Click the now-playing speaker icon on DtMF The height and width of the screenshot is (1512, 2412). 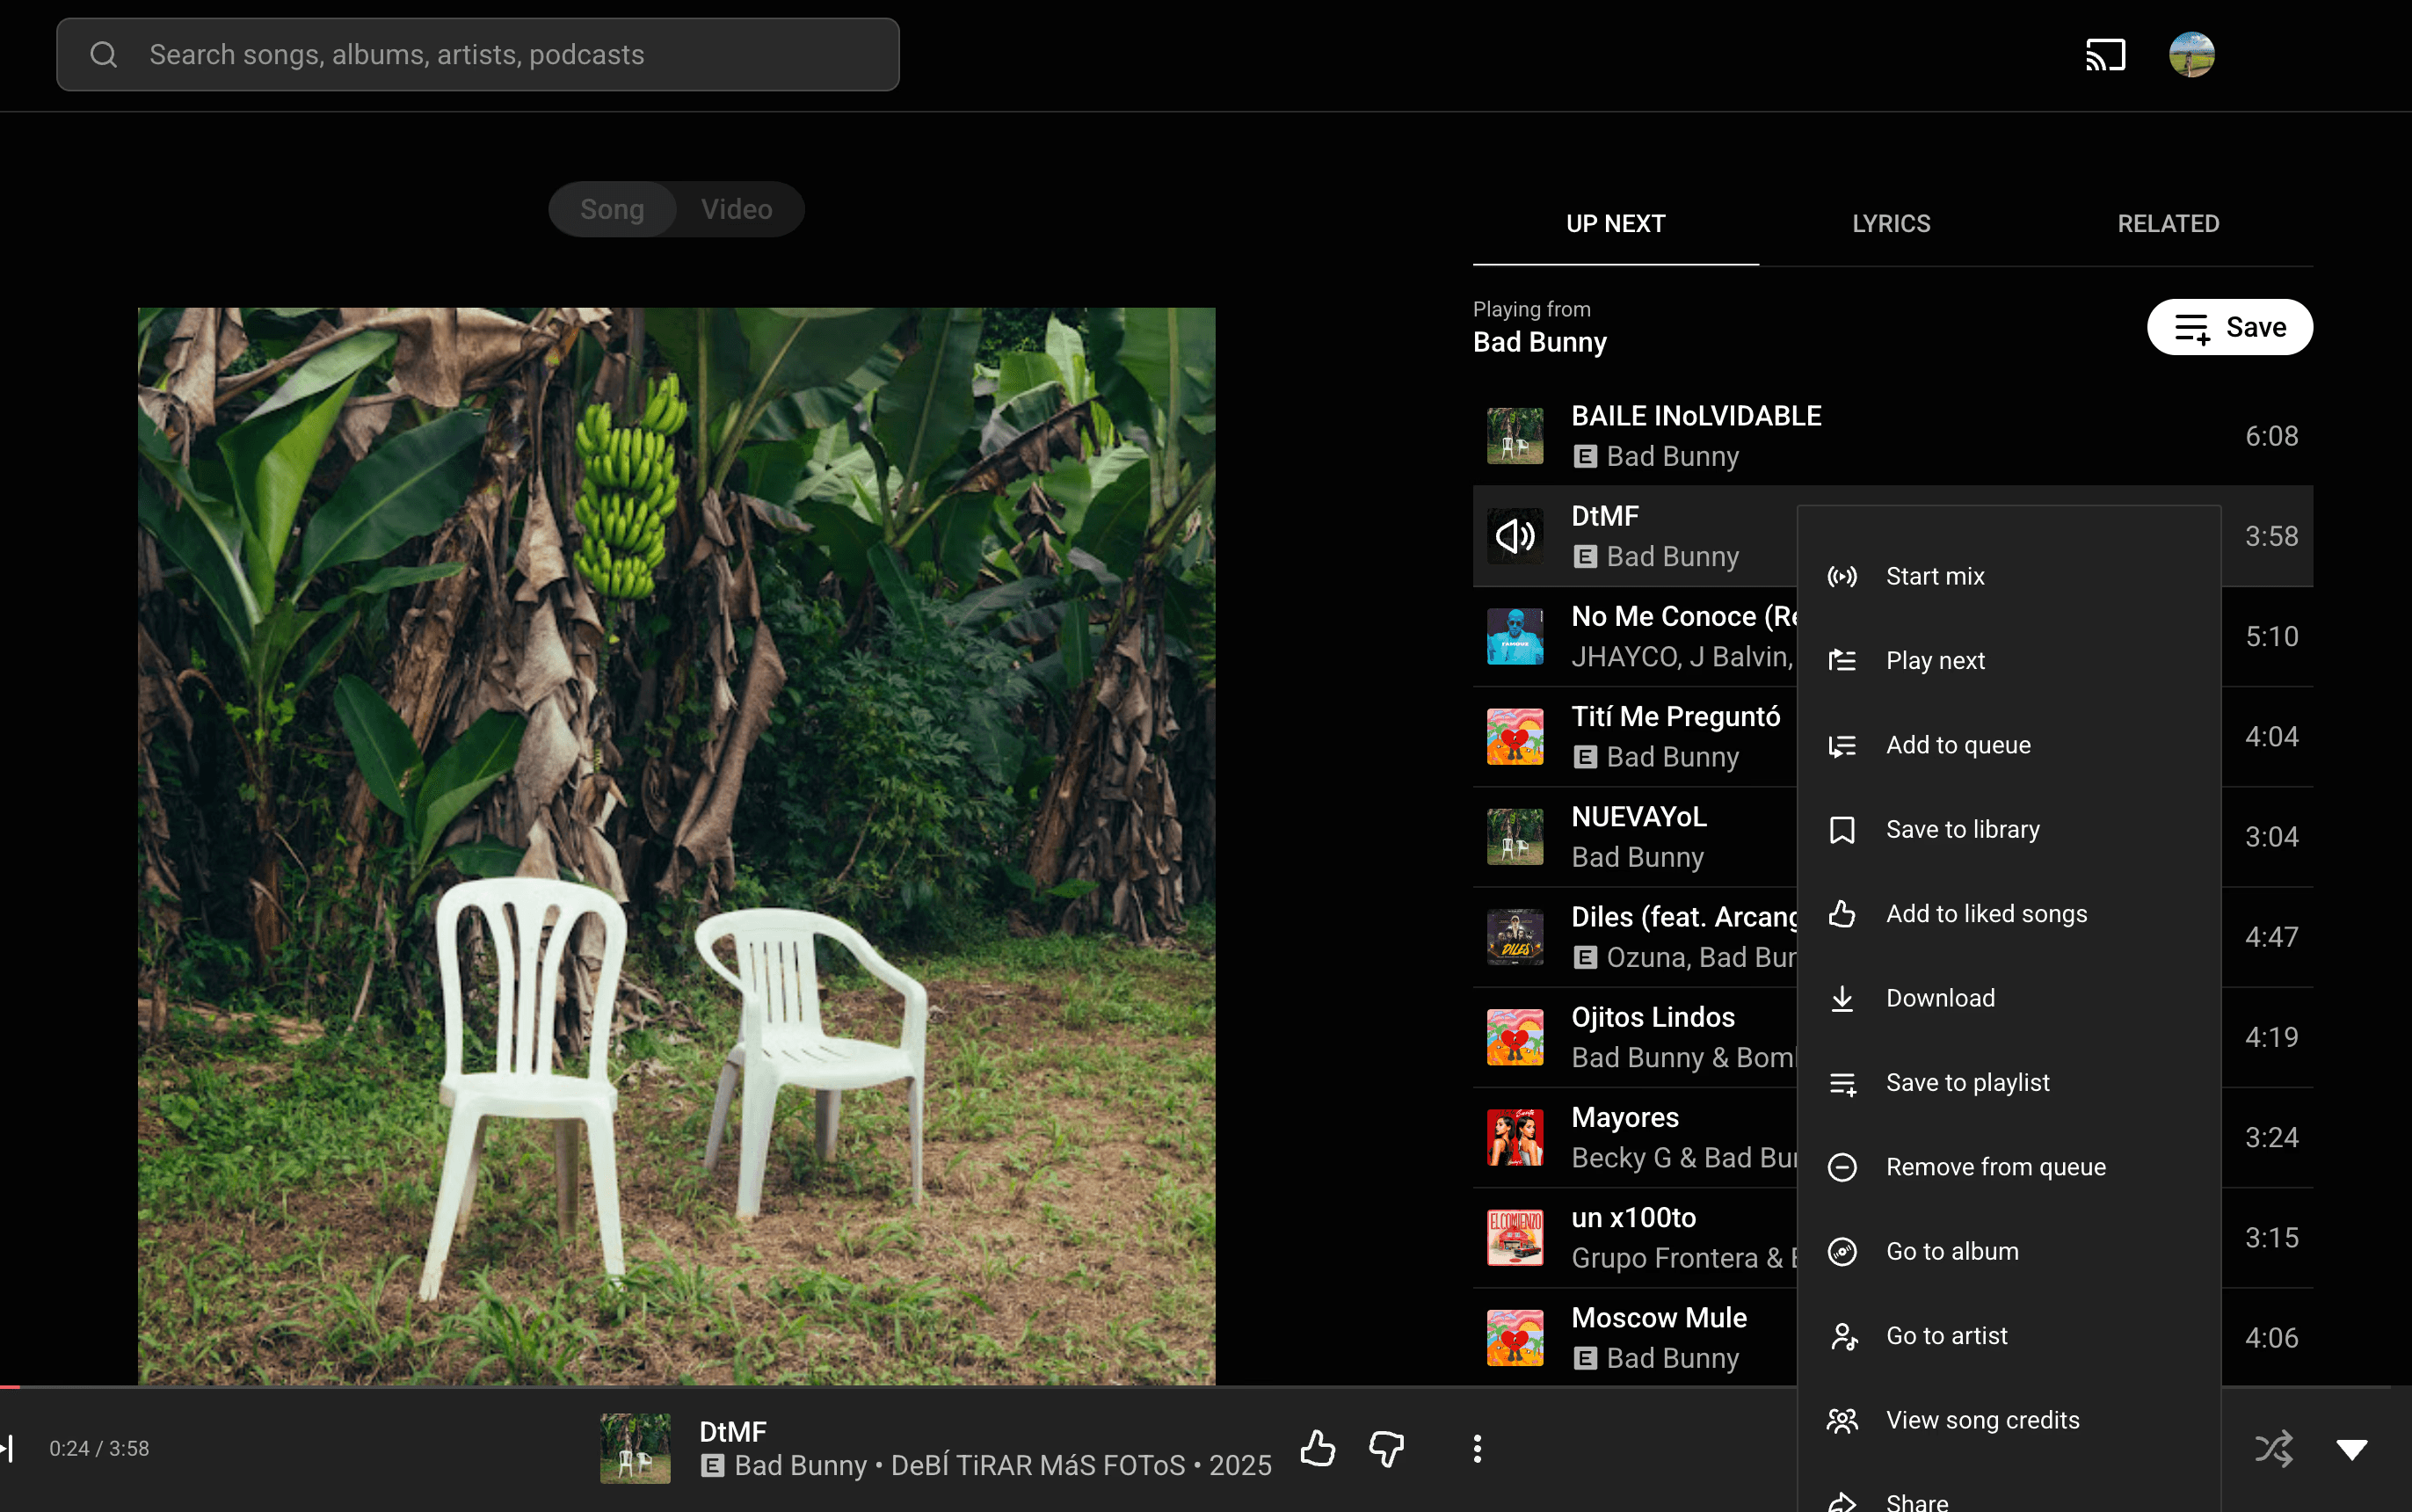click(1515, 536)
